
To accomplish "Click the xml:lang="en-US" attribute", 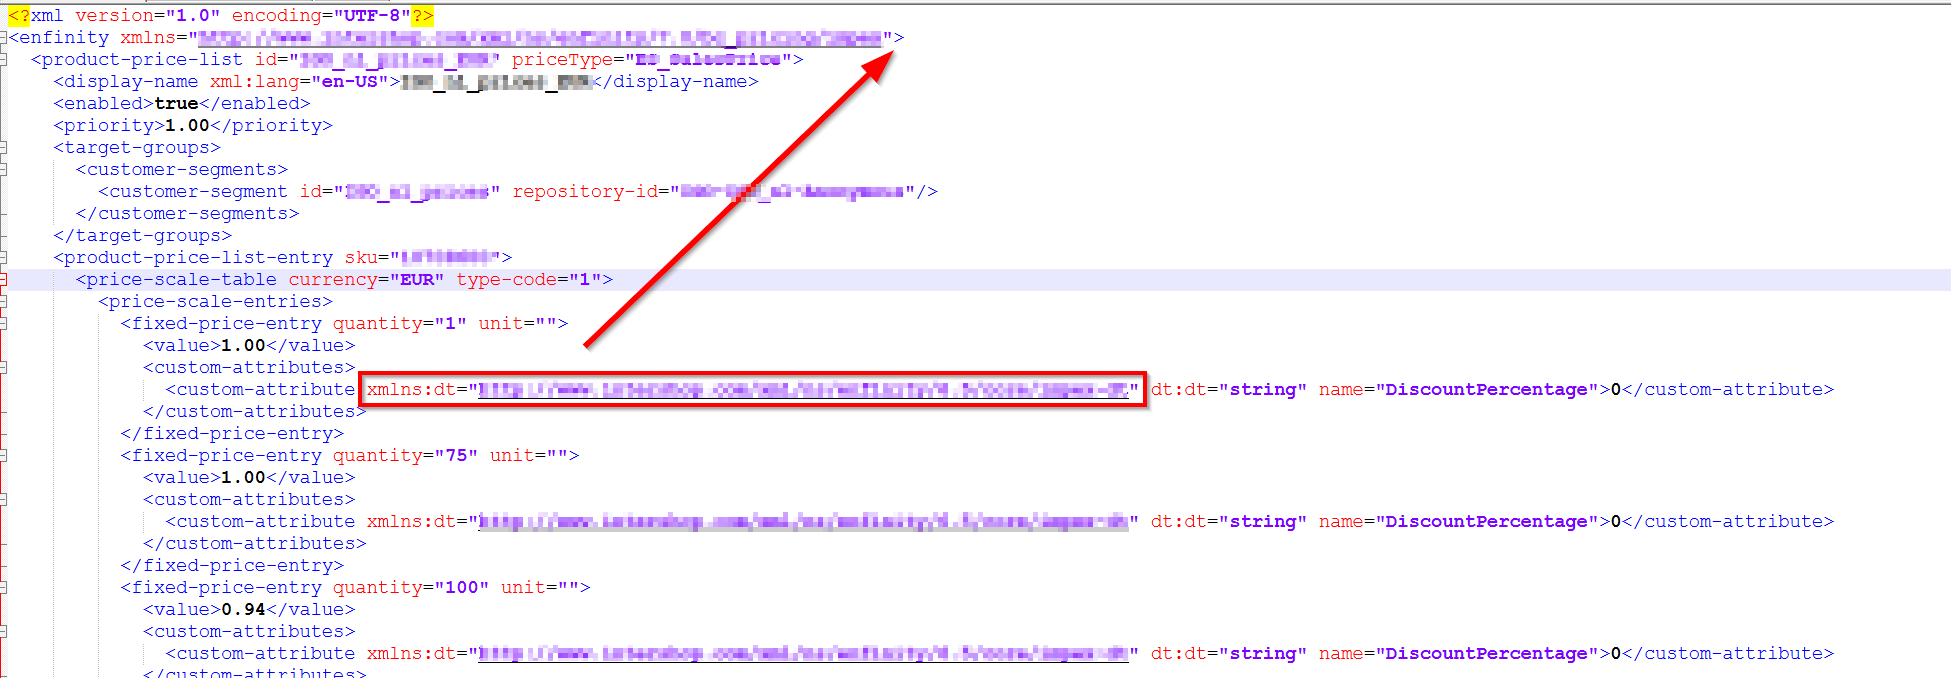I will pyautogui.click(x=299, y=82).
